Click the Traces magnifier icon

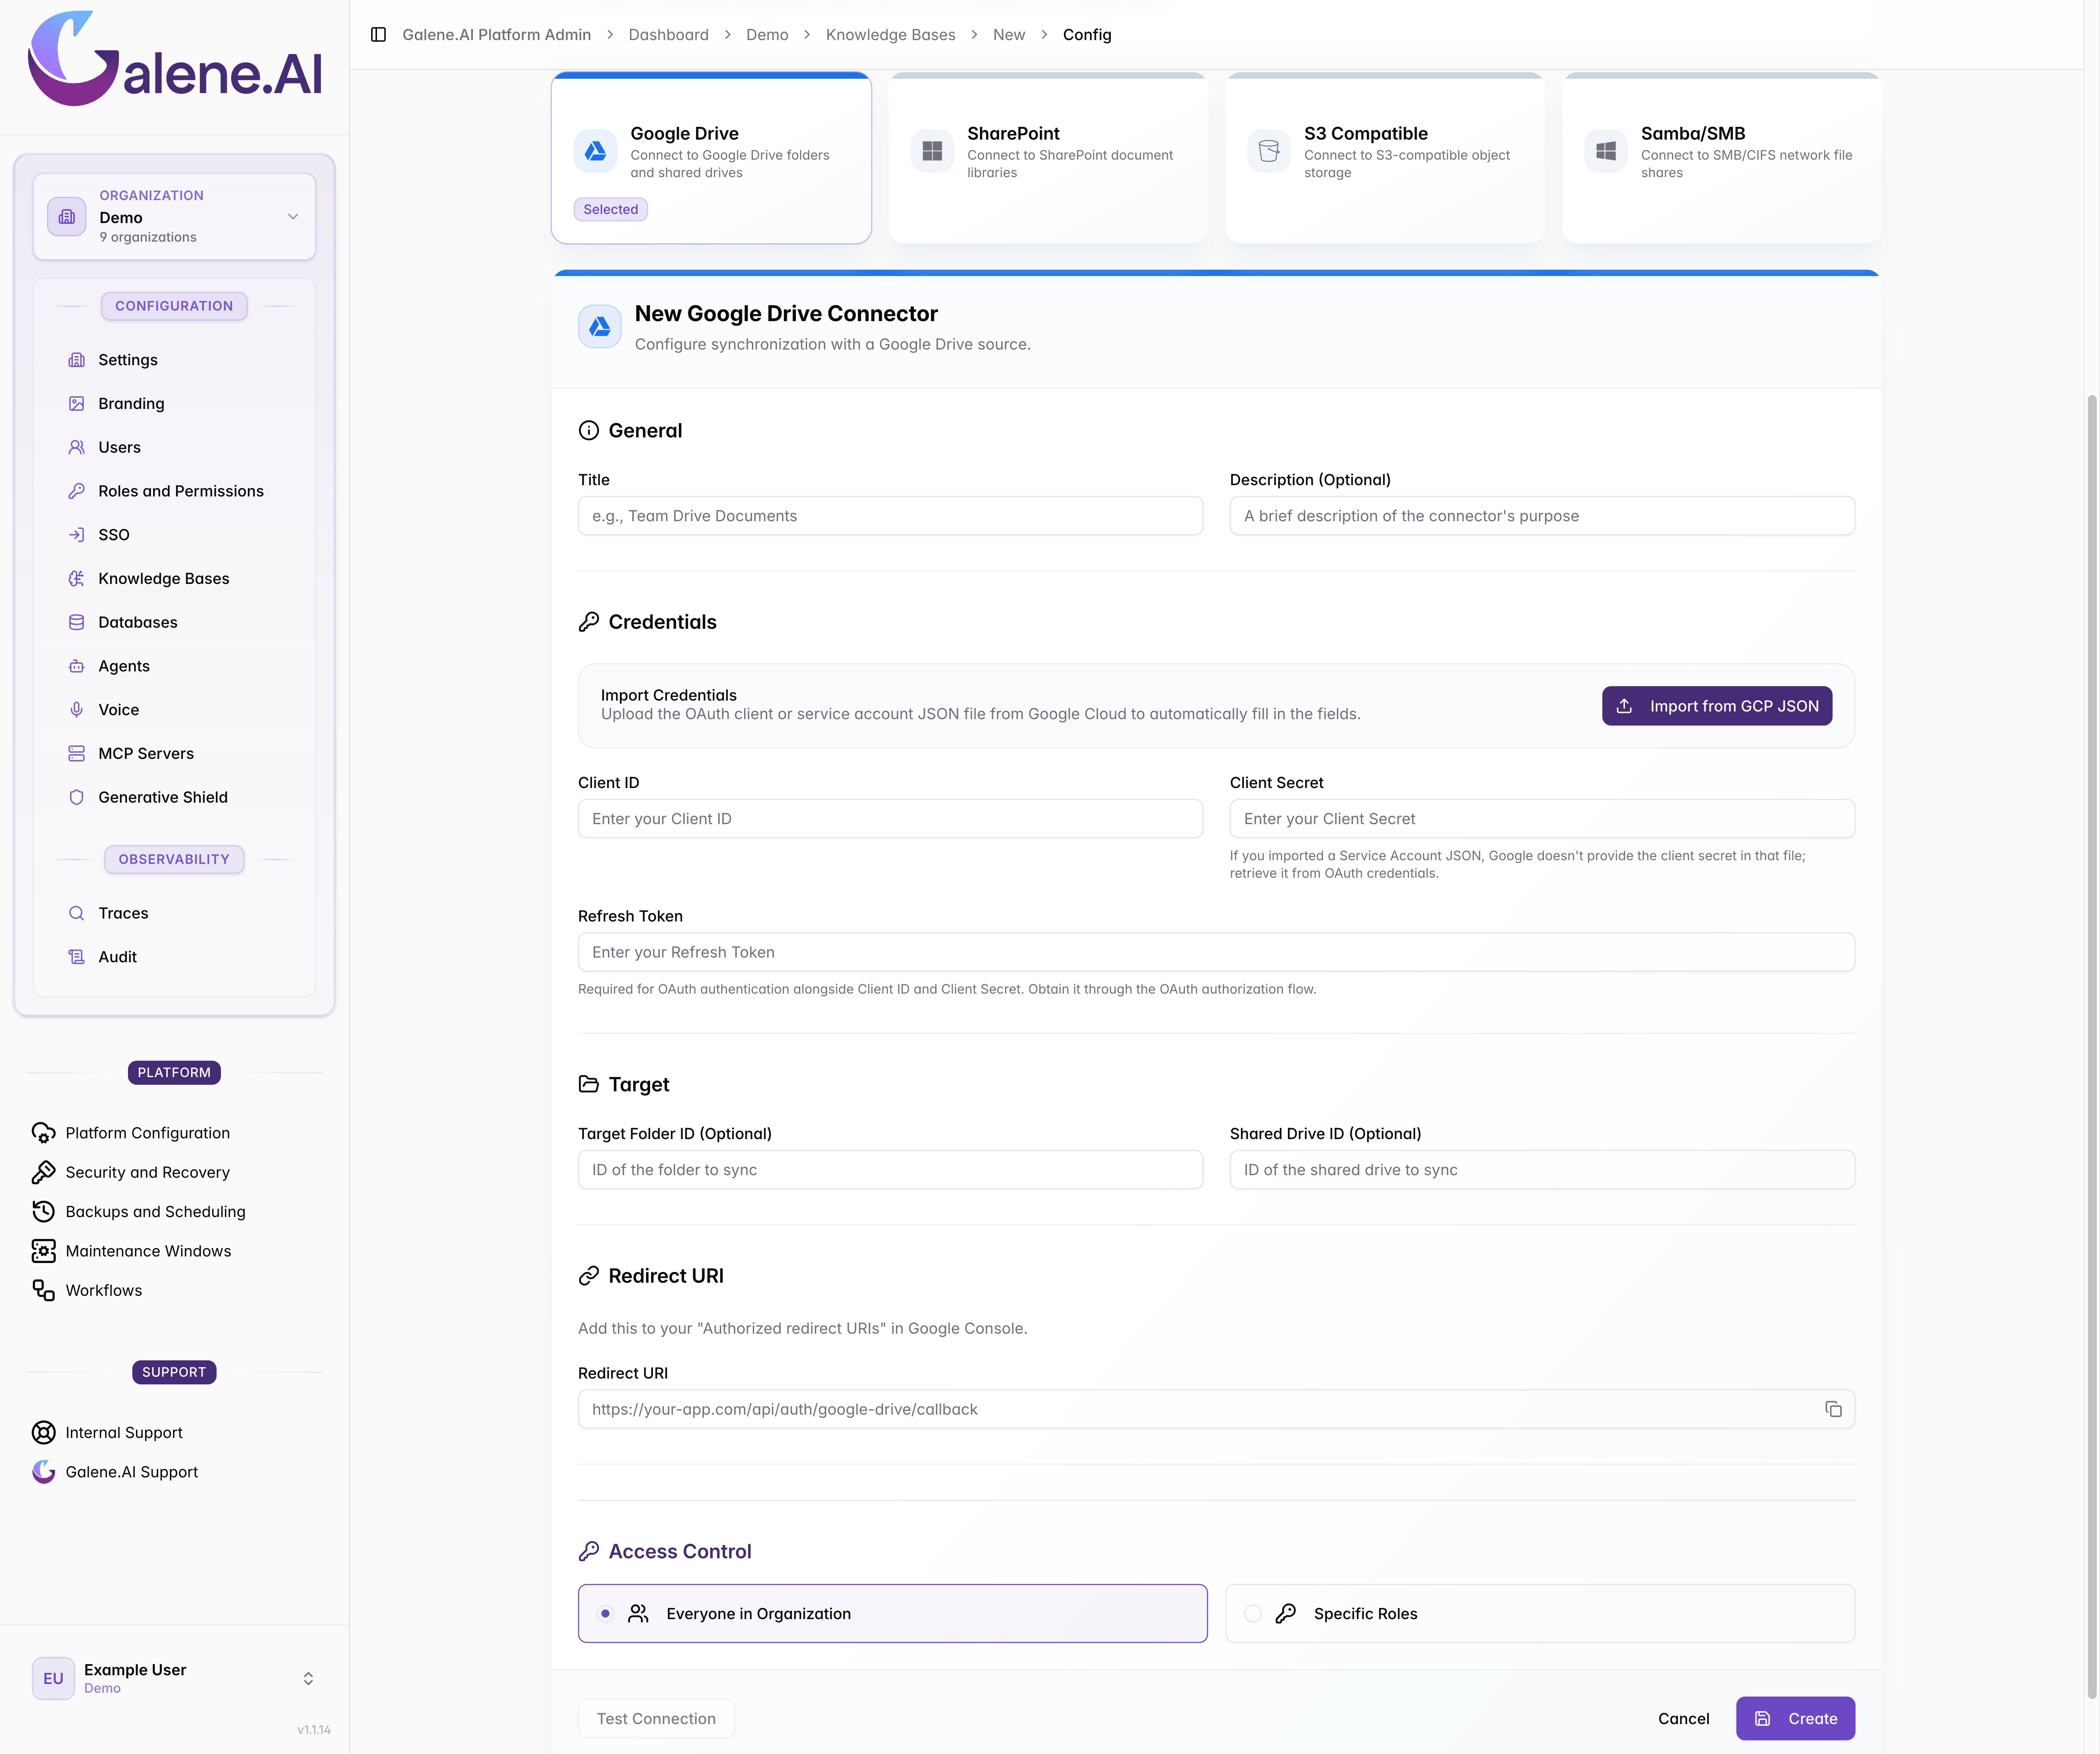(76, 913)
